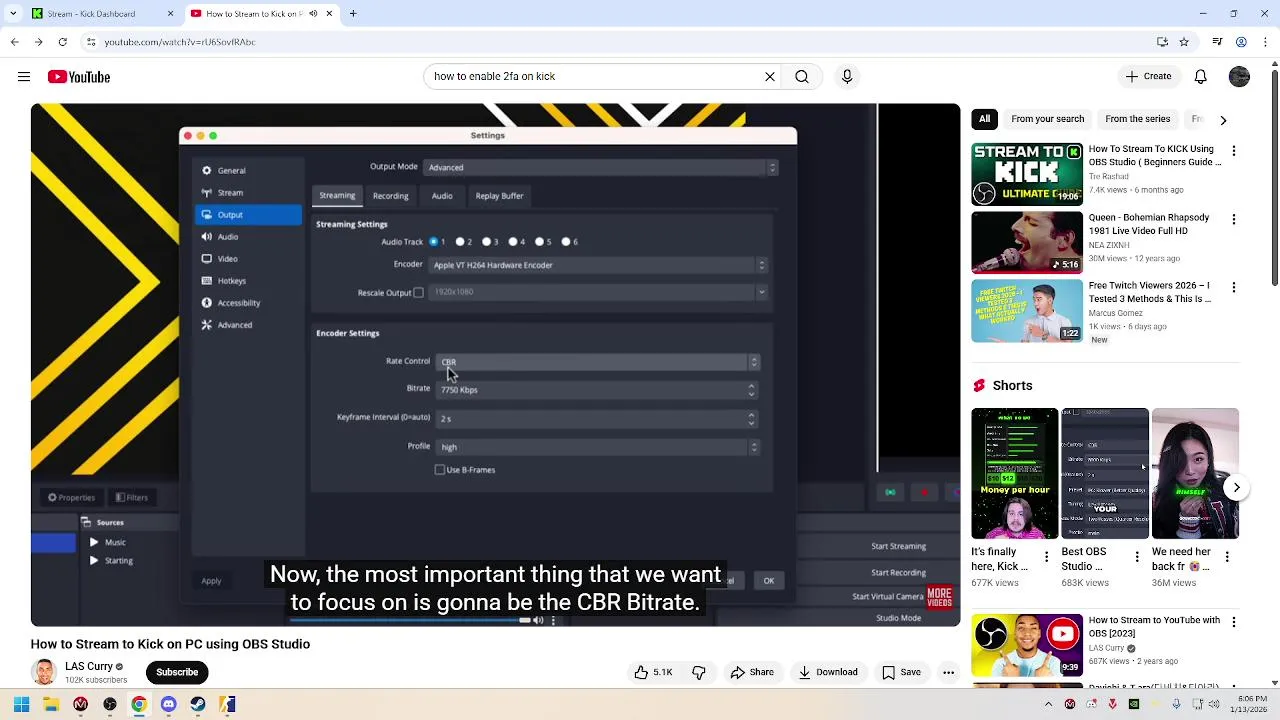Open 'We need her back' Short

click(1195, 473)
